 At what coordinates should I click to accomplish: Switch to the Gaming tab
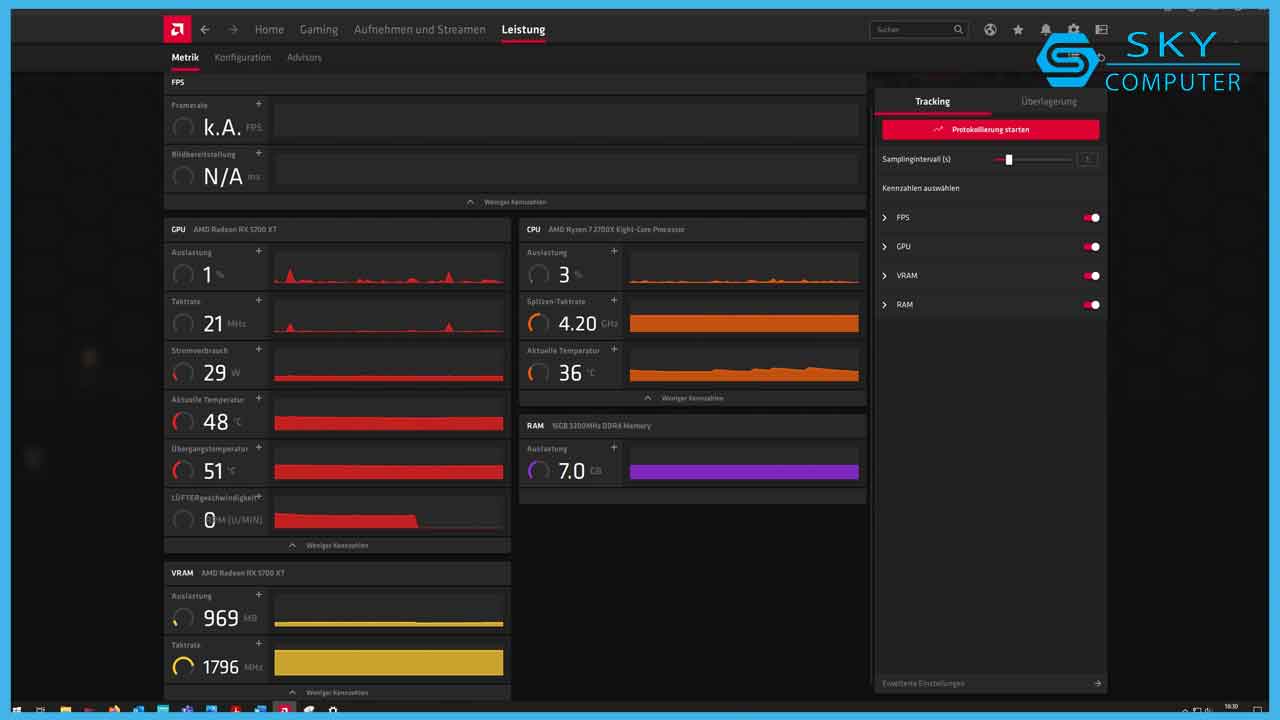point(319,30)
